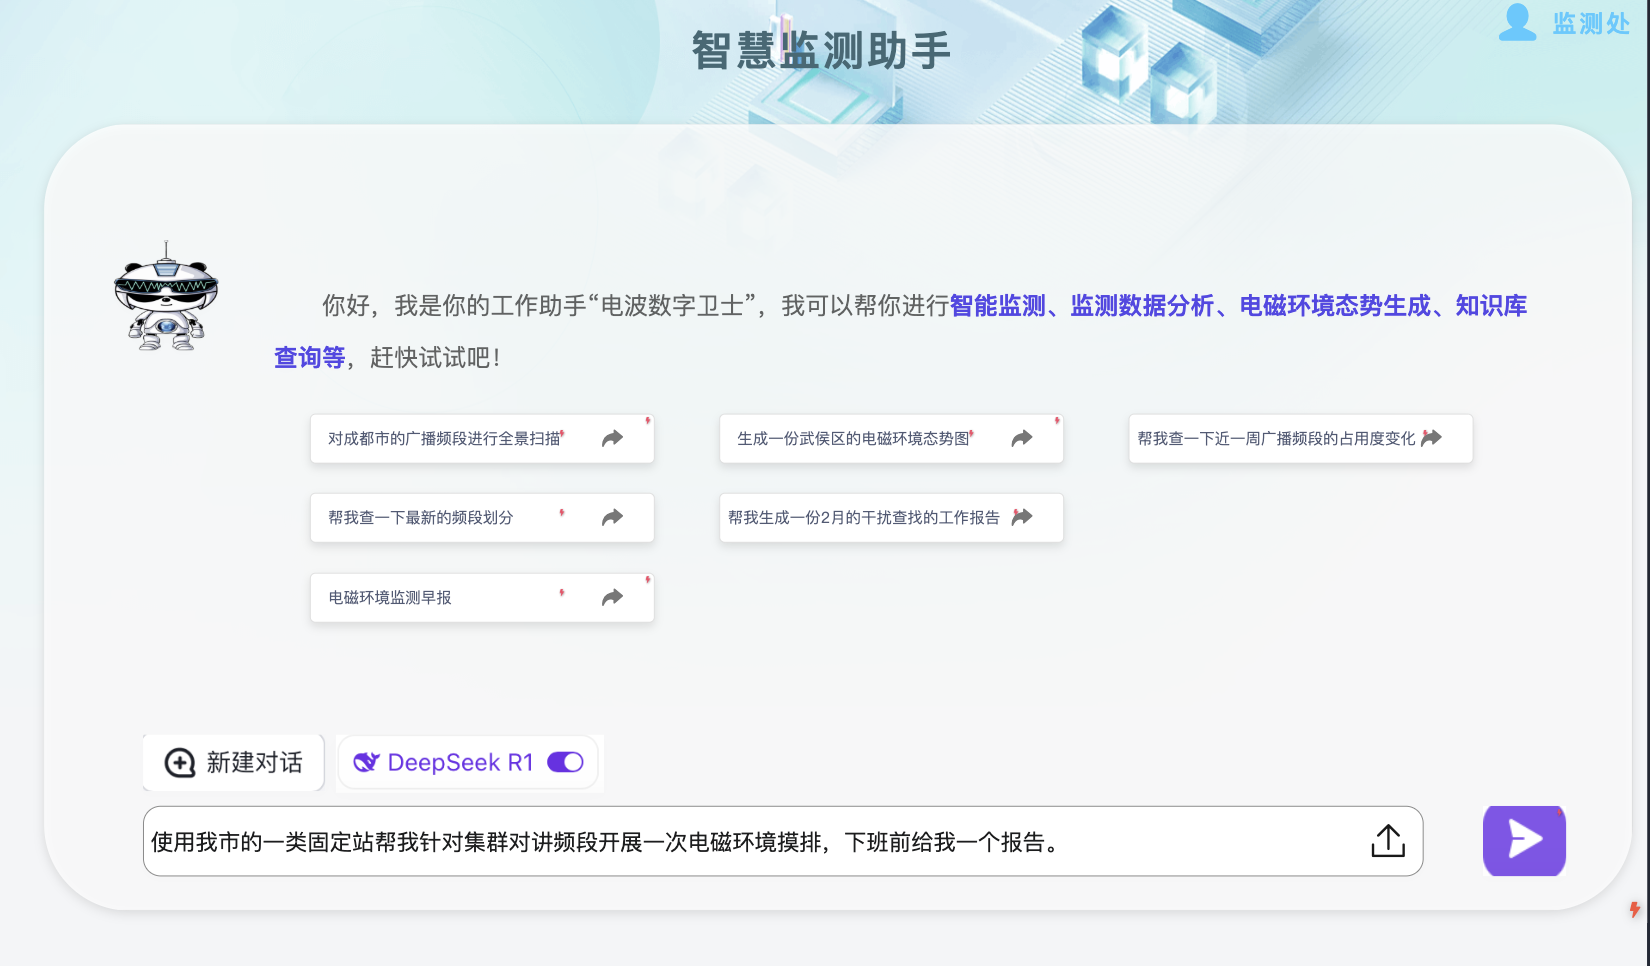Click the file upload icon in the message bar
The width and height of the screenshot is (1650, 966).
pos(1387,841)
